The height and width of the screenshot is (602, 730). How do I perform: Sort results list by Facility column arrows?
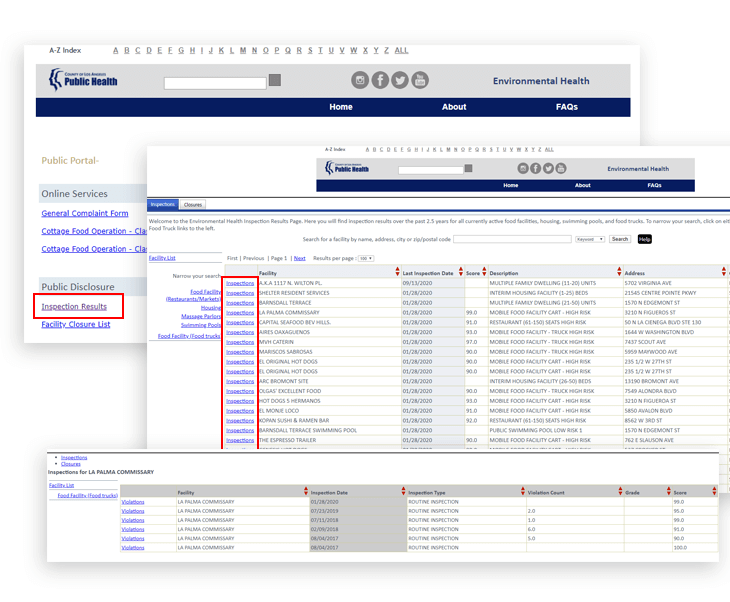pyautogui.click(x=397, y=271)
